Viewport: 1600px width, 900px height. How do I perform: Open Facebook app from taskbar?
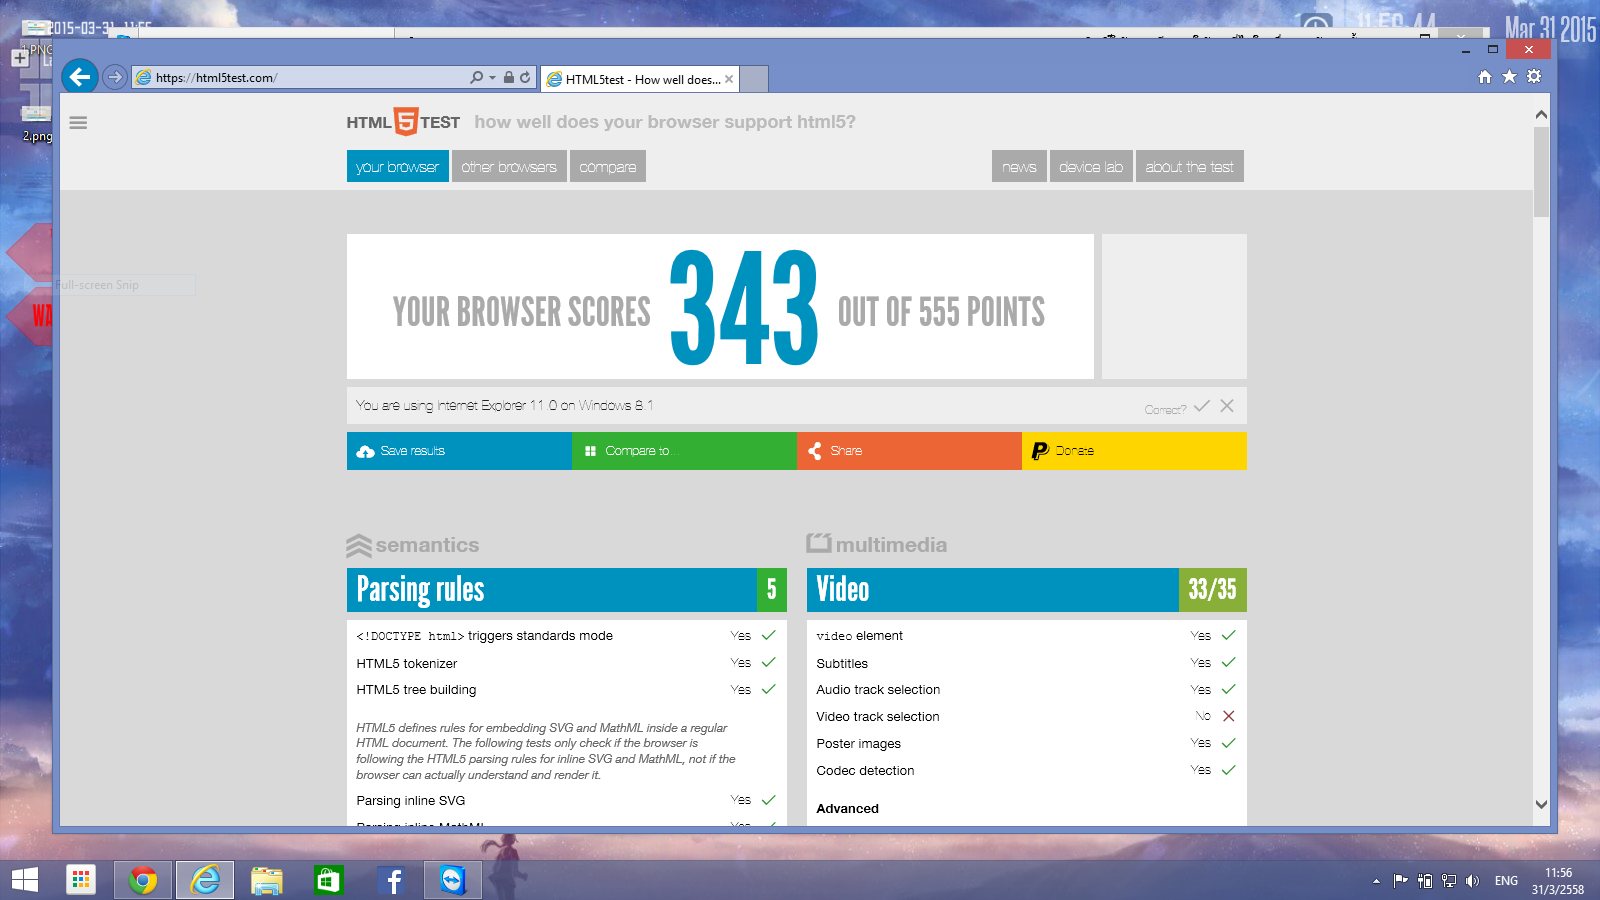pyautogui.click(x=391, y=880)
